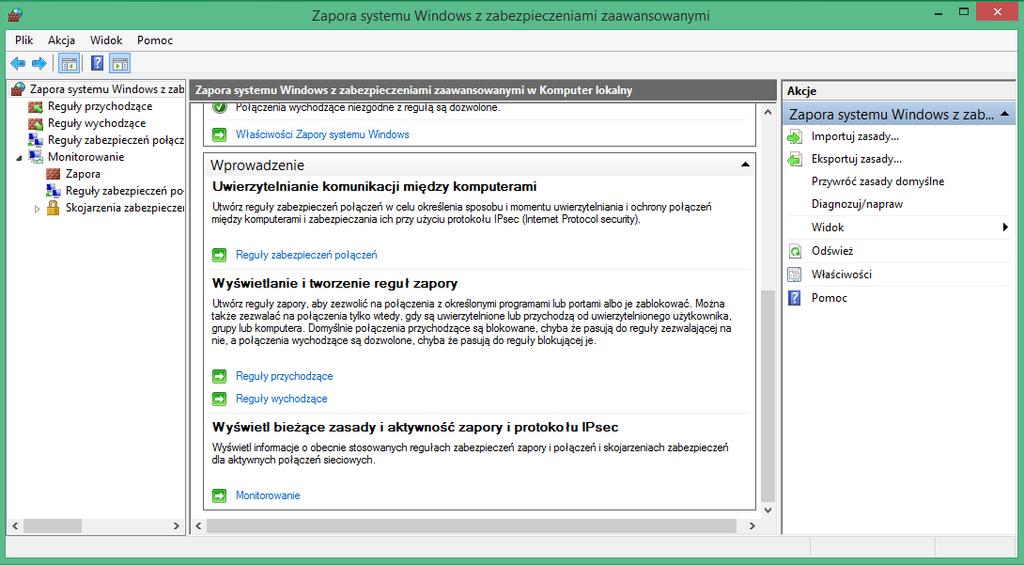
Task: Select the root Zapora systemu Windows node
Action: click(x=106, y=89)
